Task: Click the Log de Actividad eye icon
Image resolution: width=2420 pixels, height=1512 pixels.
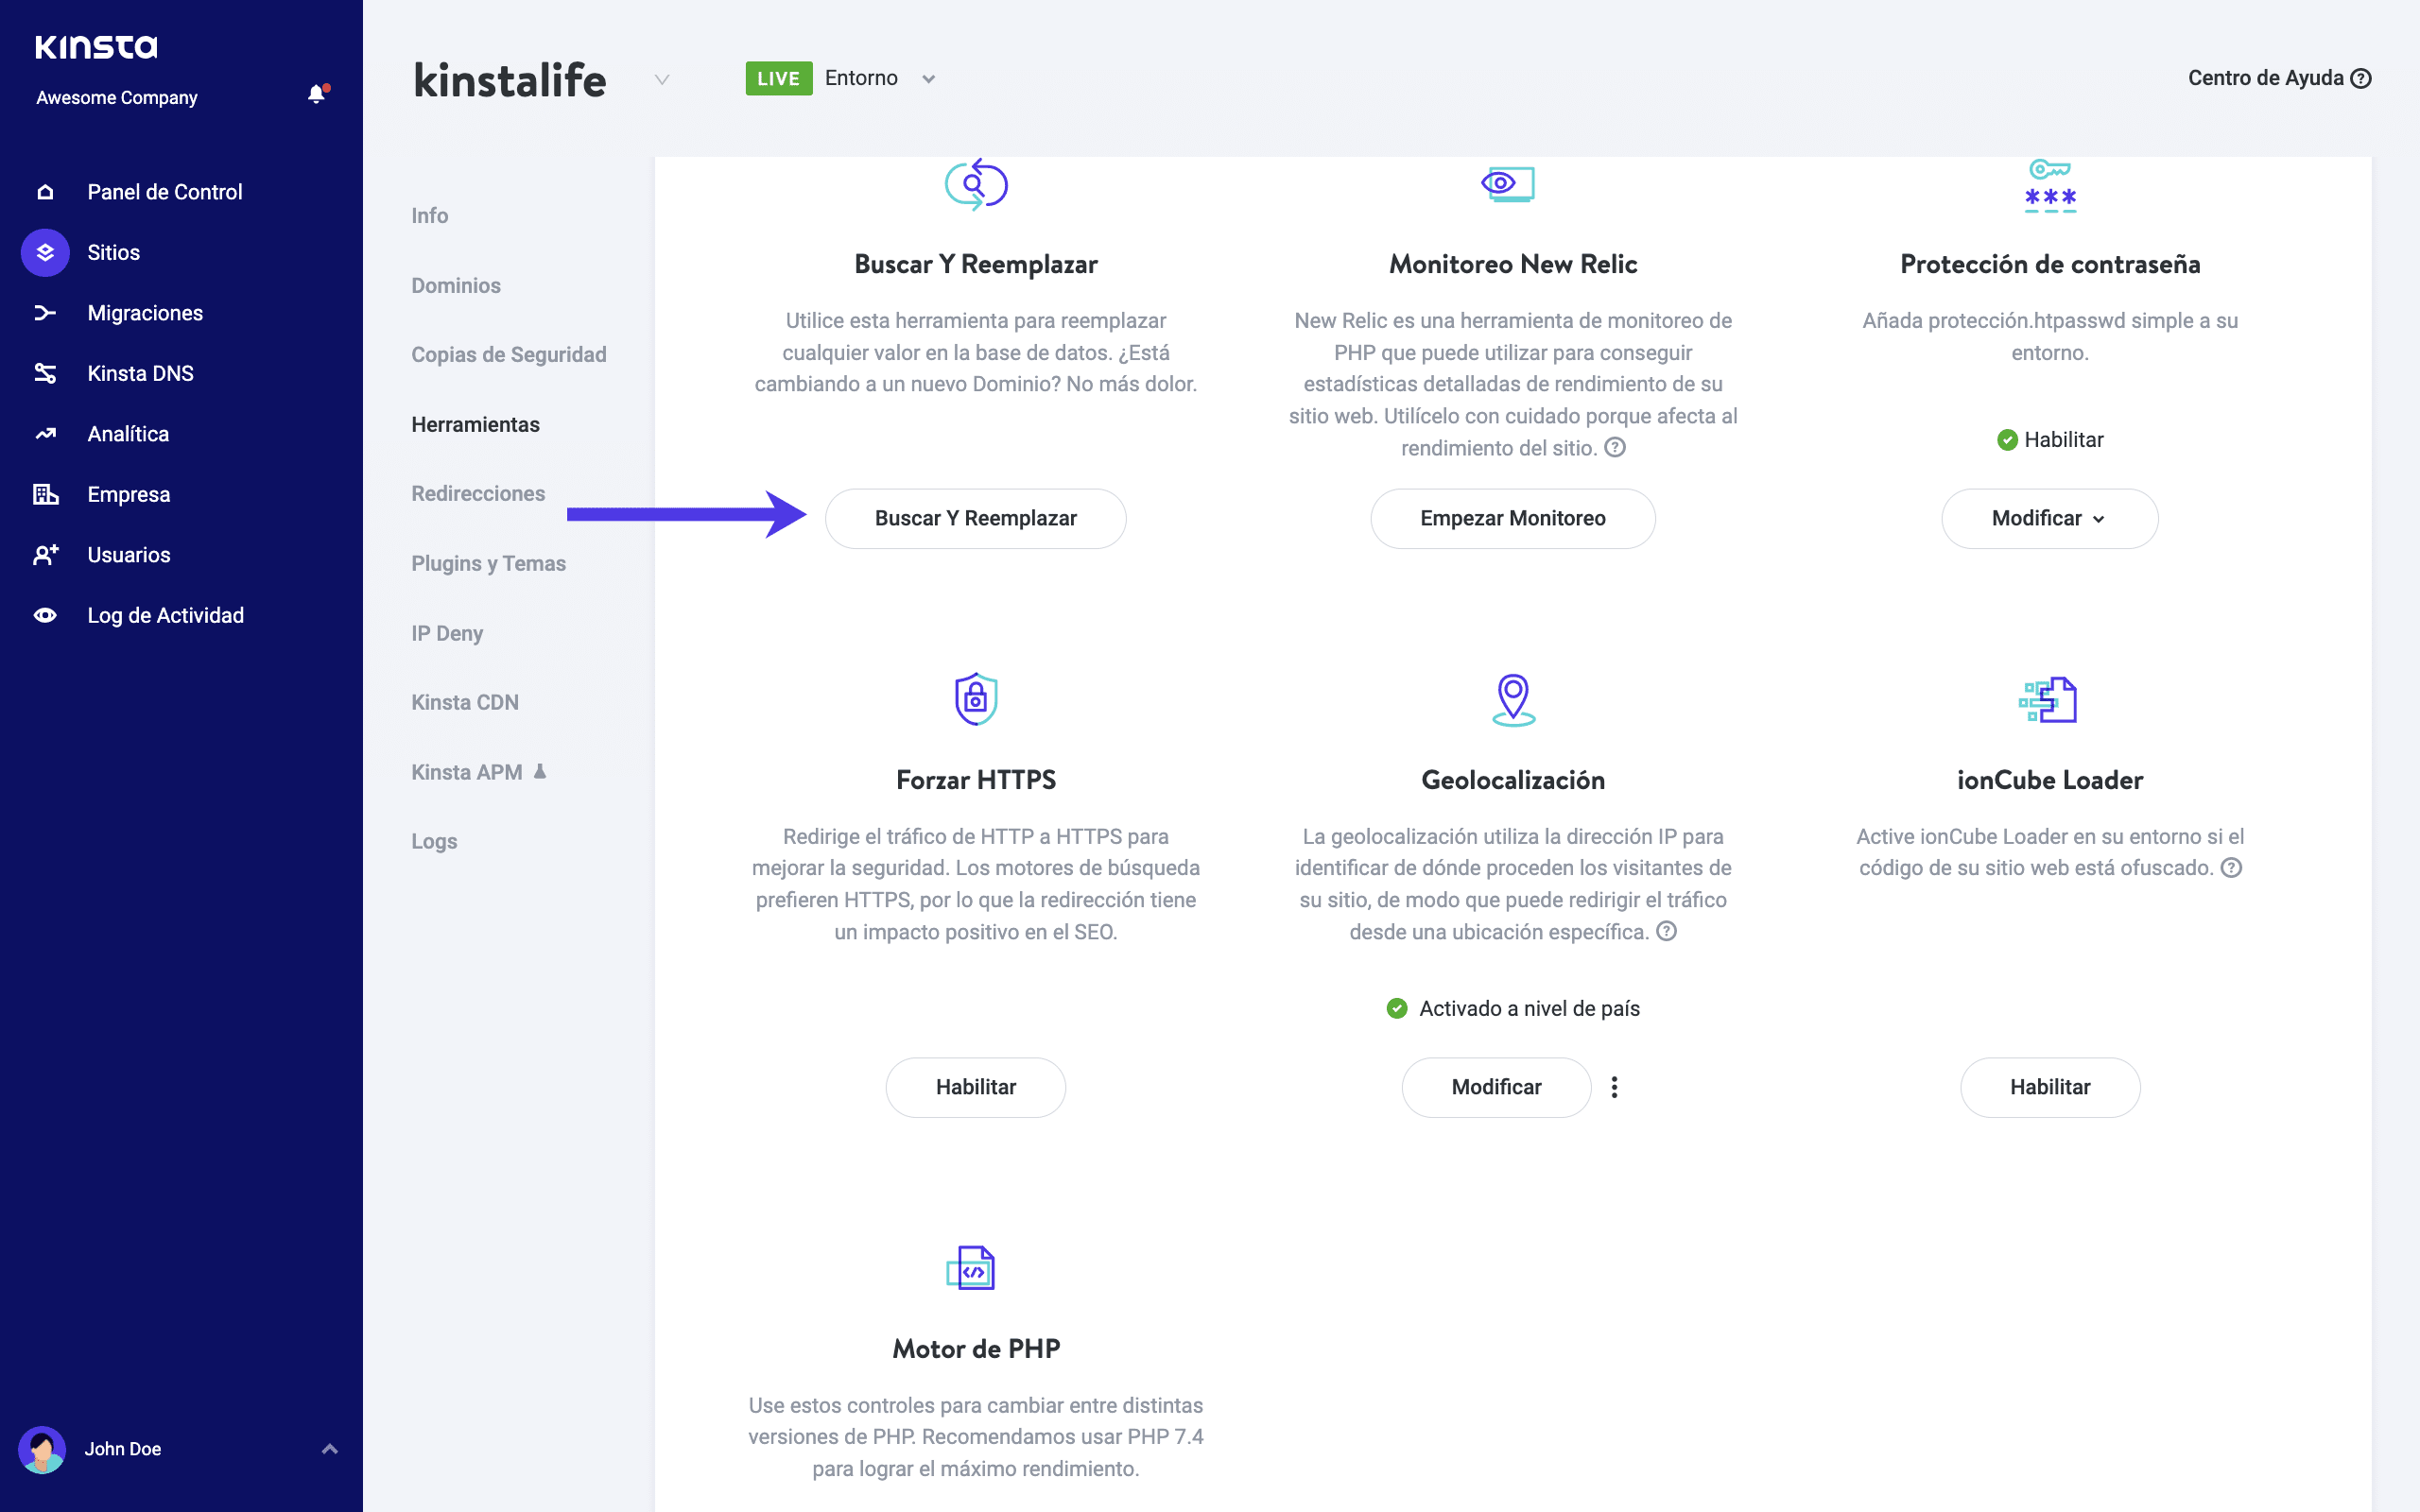Action: pos(45,615)
